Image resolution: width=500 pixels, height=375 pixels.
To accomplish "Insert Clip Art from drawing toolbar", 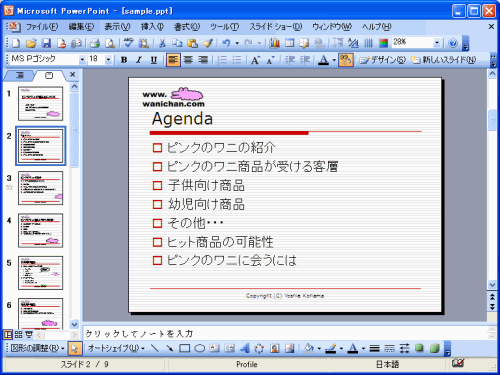I will click(x=274, y=348).
